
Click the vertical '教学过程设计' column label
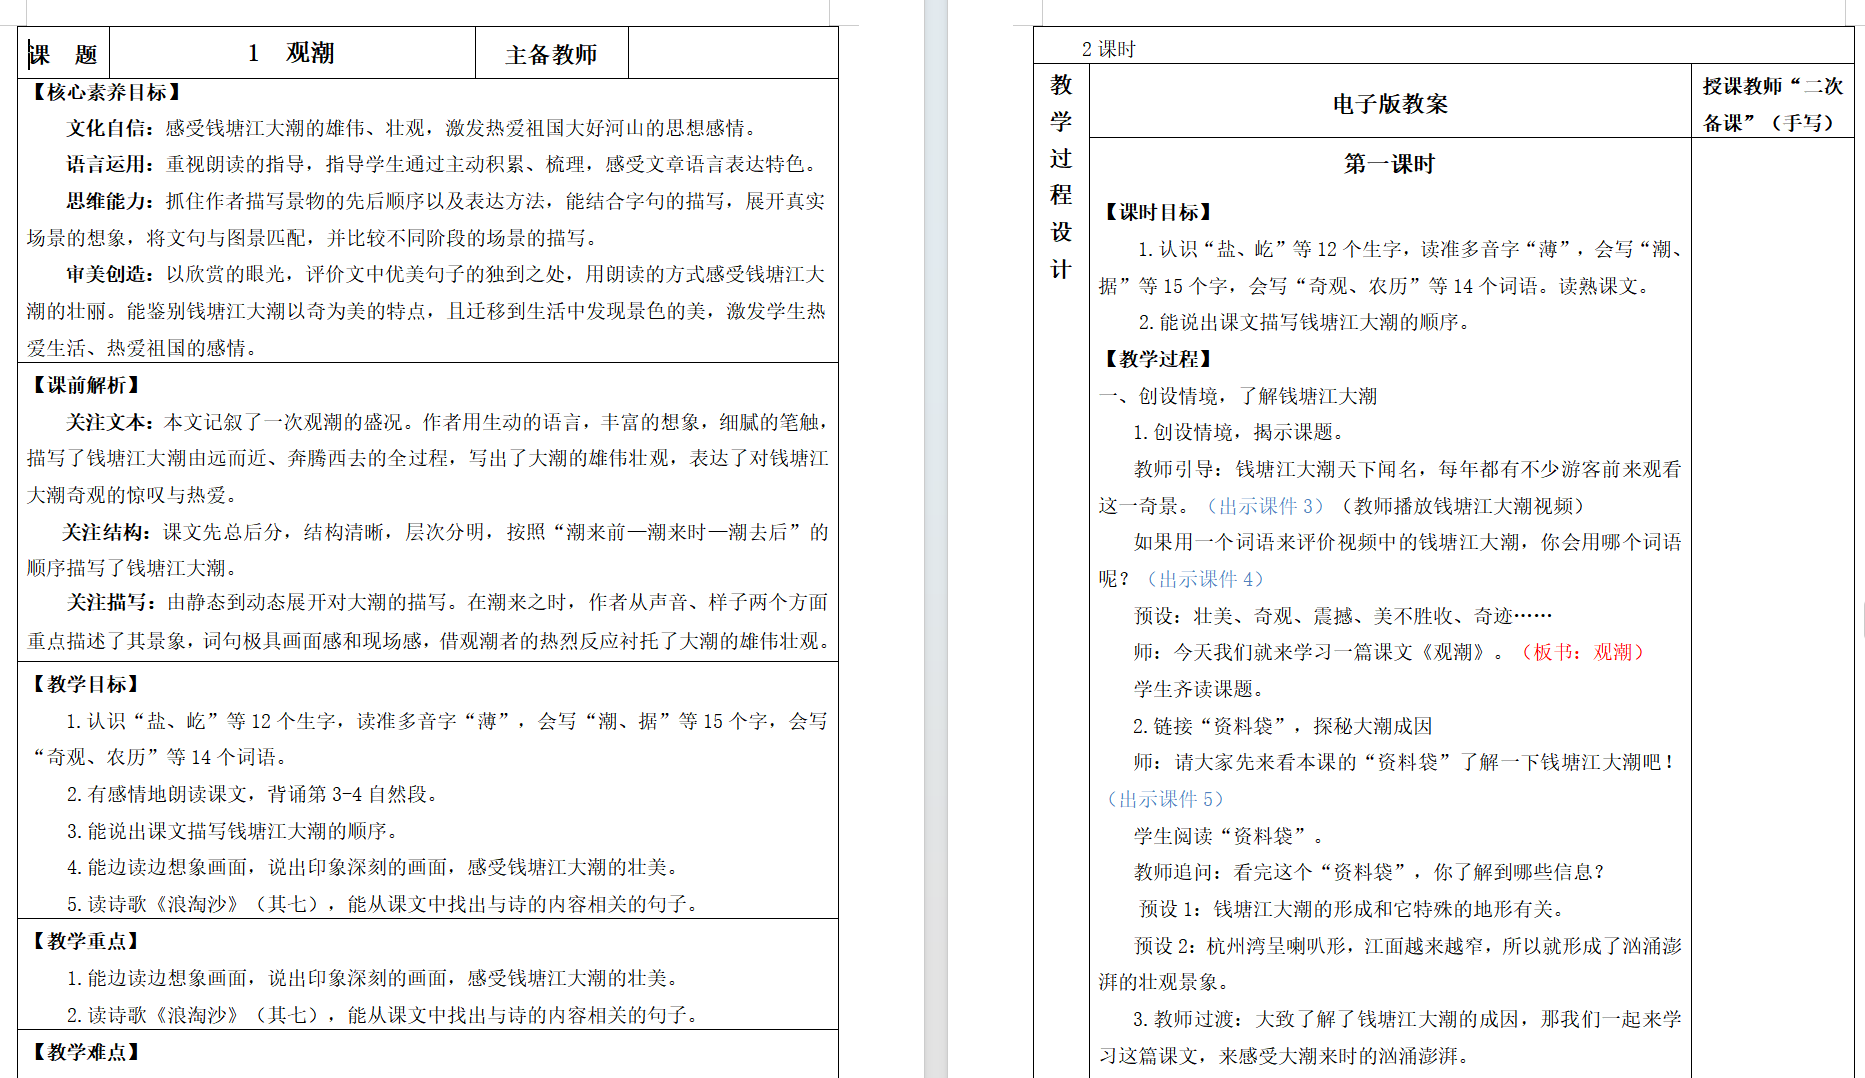pos(1061,176)
